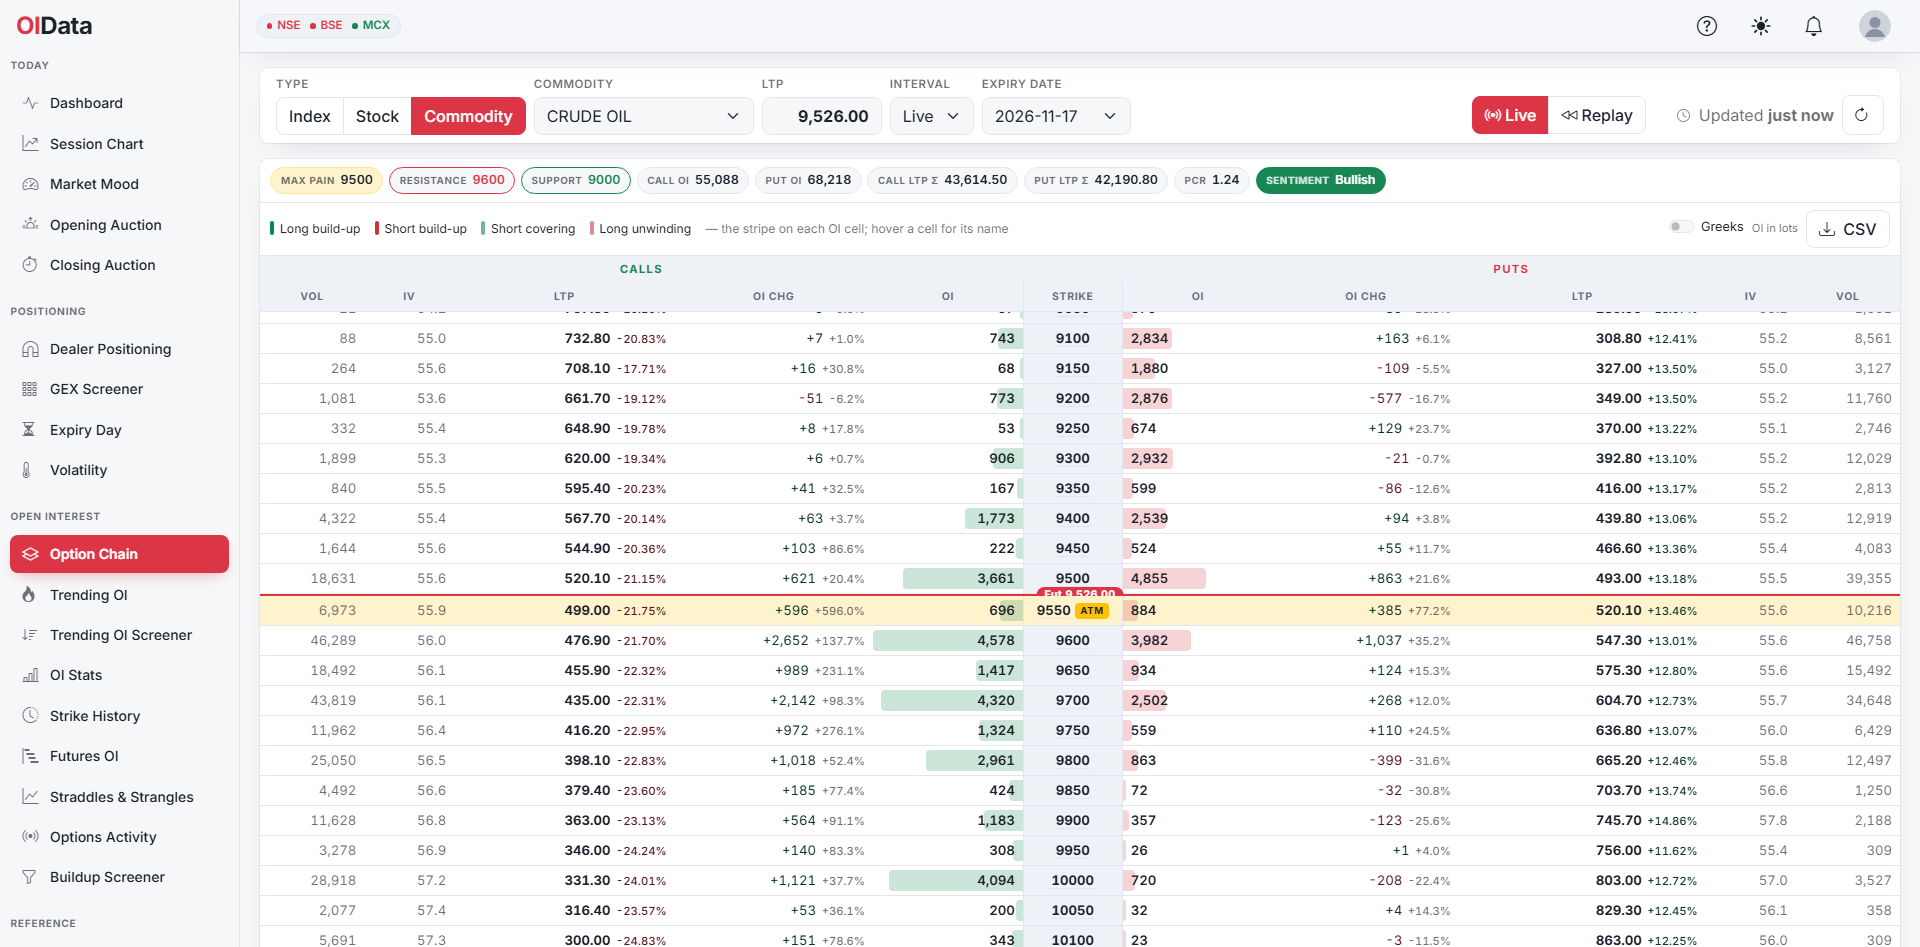The height and width of the screenshot is (947, 1920).
Task: Click the Dealer Positioning icon
Action: pos(30,349)
